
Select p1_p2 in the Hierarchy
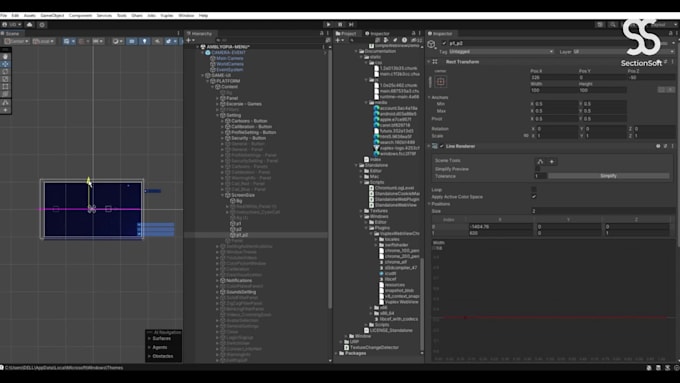coord(242,235)
